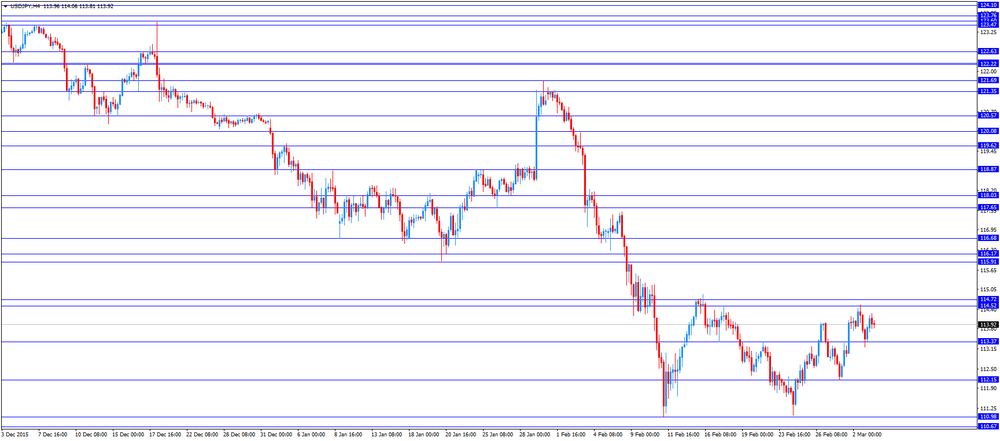The height and width of the screenshot is (441, 1000).
Task: Click the 112.15 price level label
Action: pos(989,380)
